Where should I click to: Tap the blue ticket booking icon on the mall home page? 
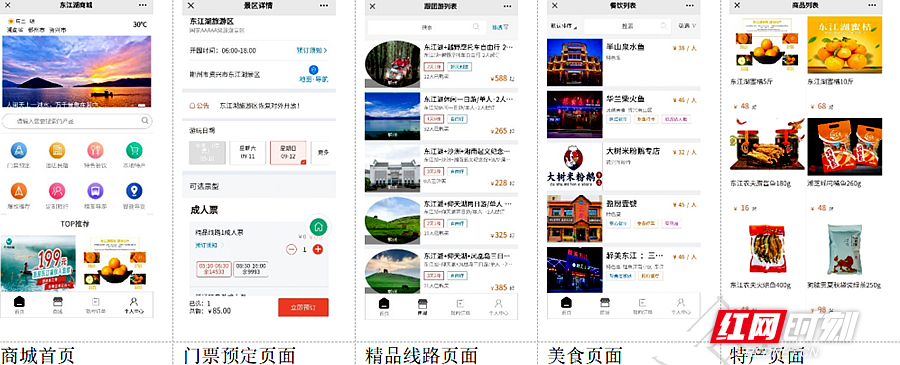click(19, 151)
